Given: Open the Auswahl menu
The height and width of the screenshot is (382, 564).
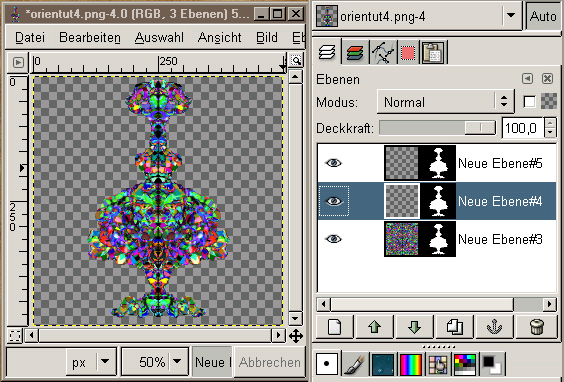Looking at the screenshot, I should 159,37.
